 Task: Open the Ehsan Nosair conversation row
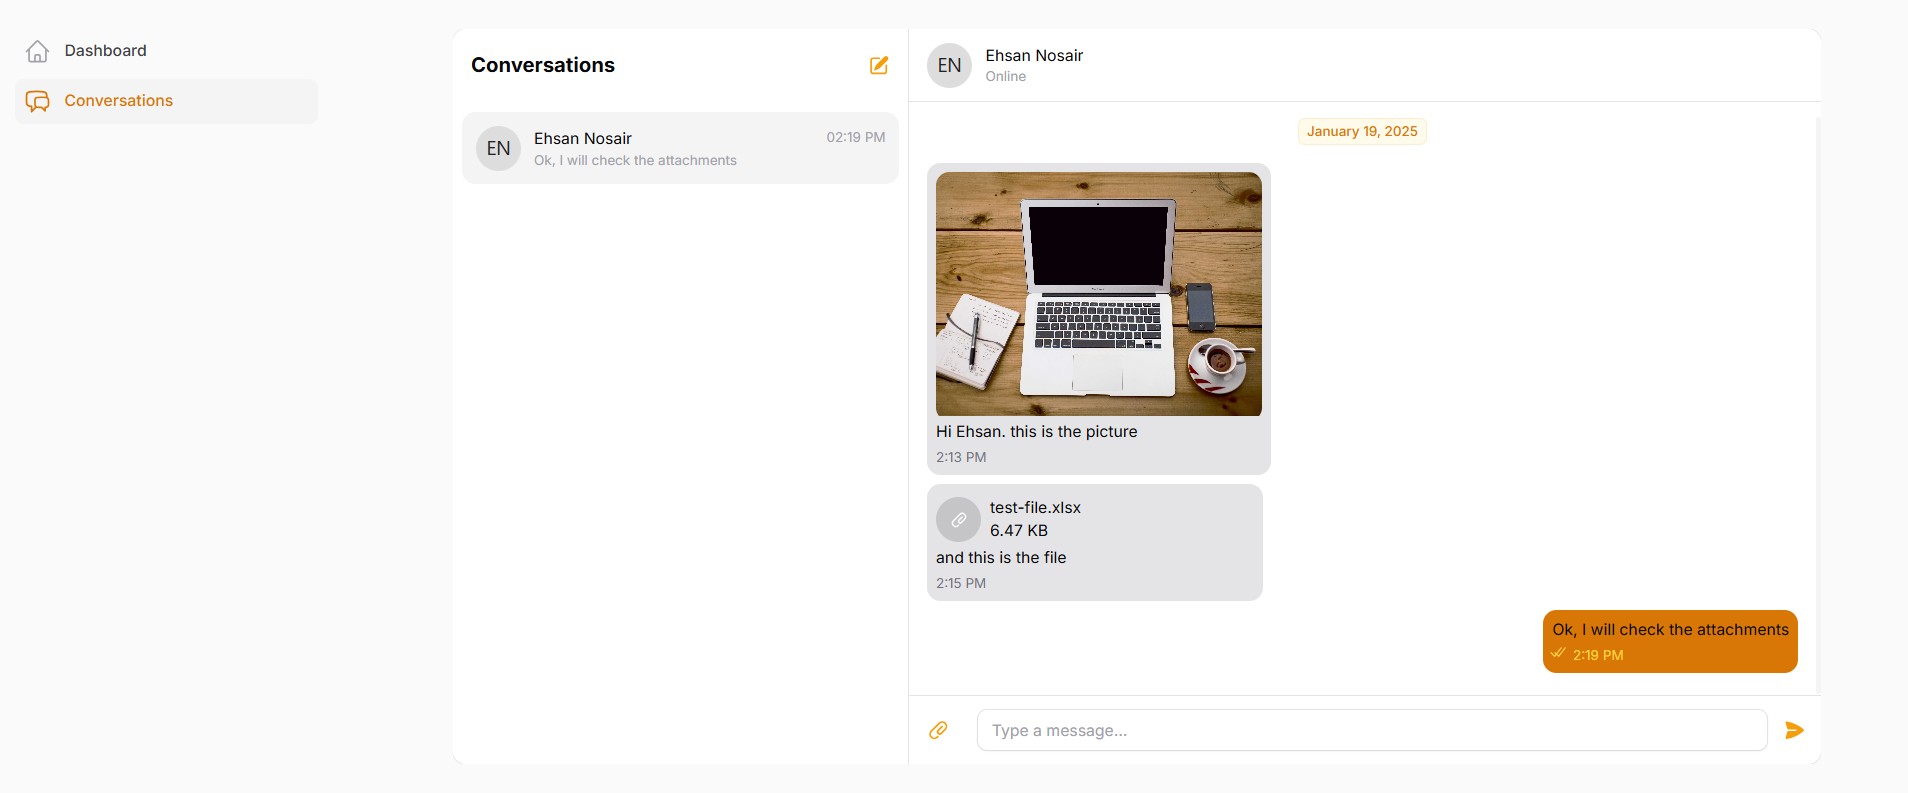pos(680,148)
